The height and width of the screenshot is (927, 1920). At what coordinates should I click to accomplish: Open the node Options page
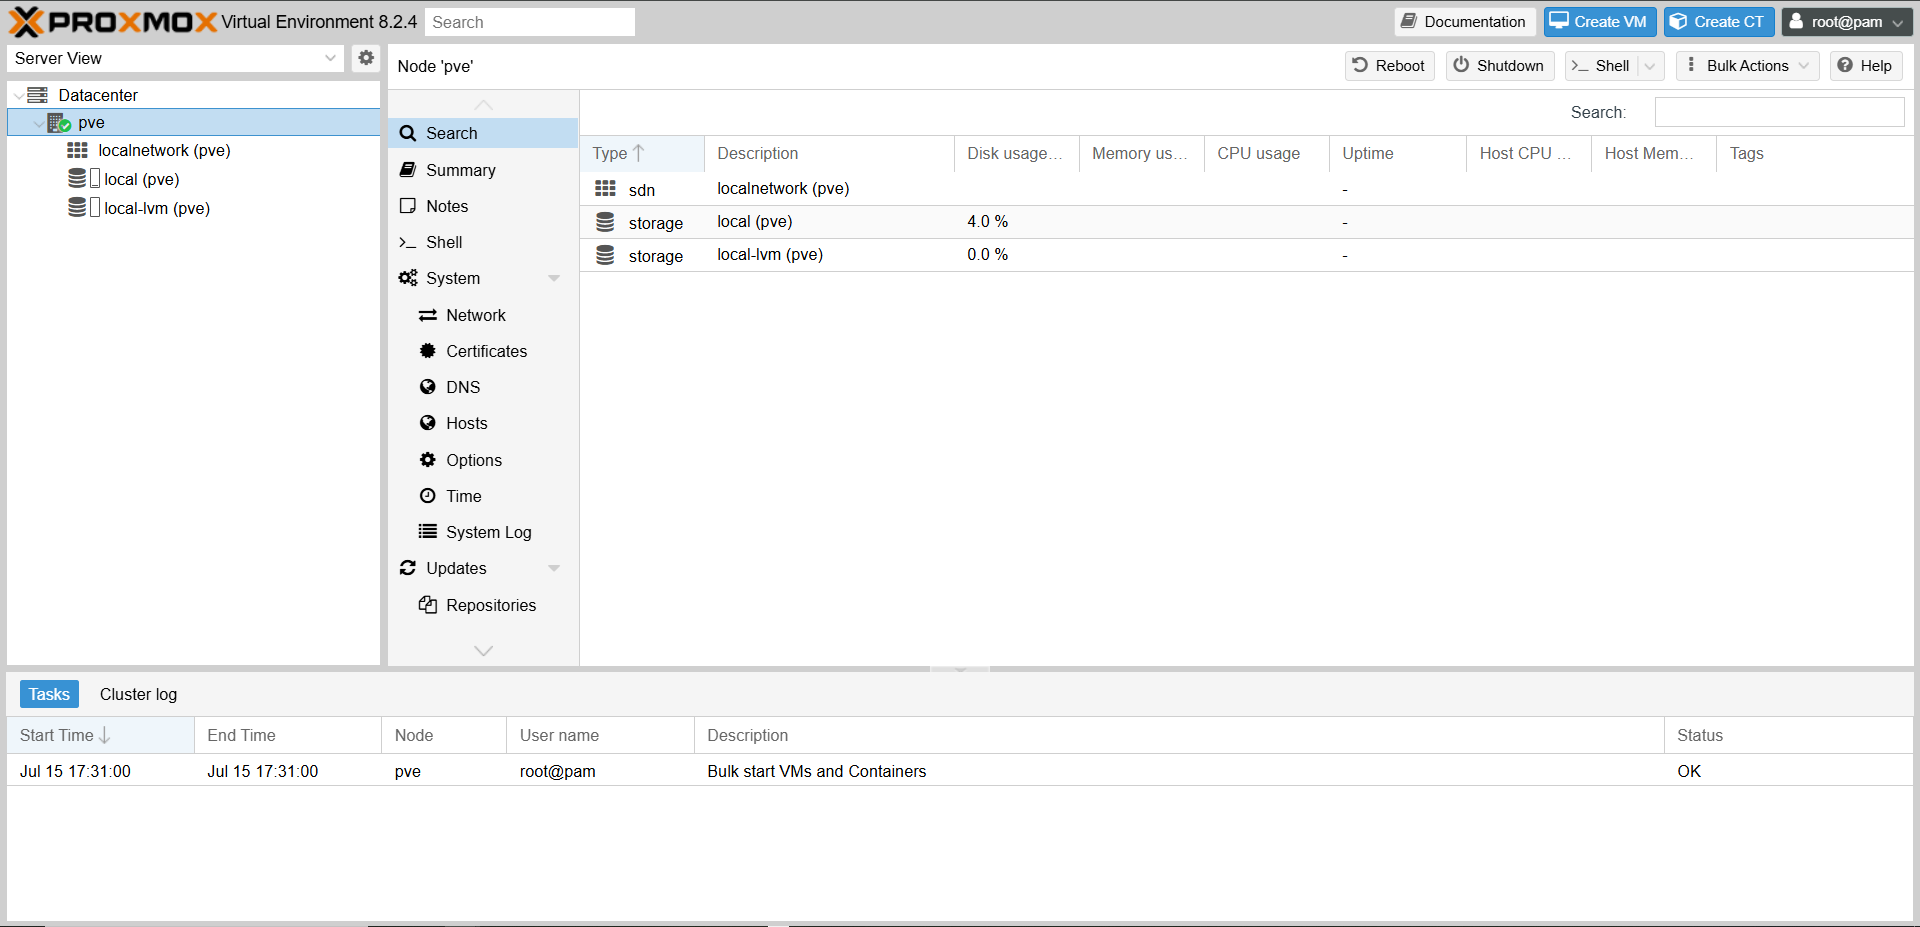(473, 460)
